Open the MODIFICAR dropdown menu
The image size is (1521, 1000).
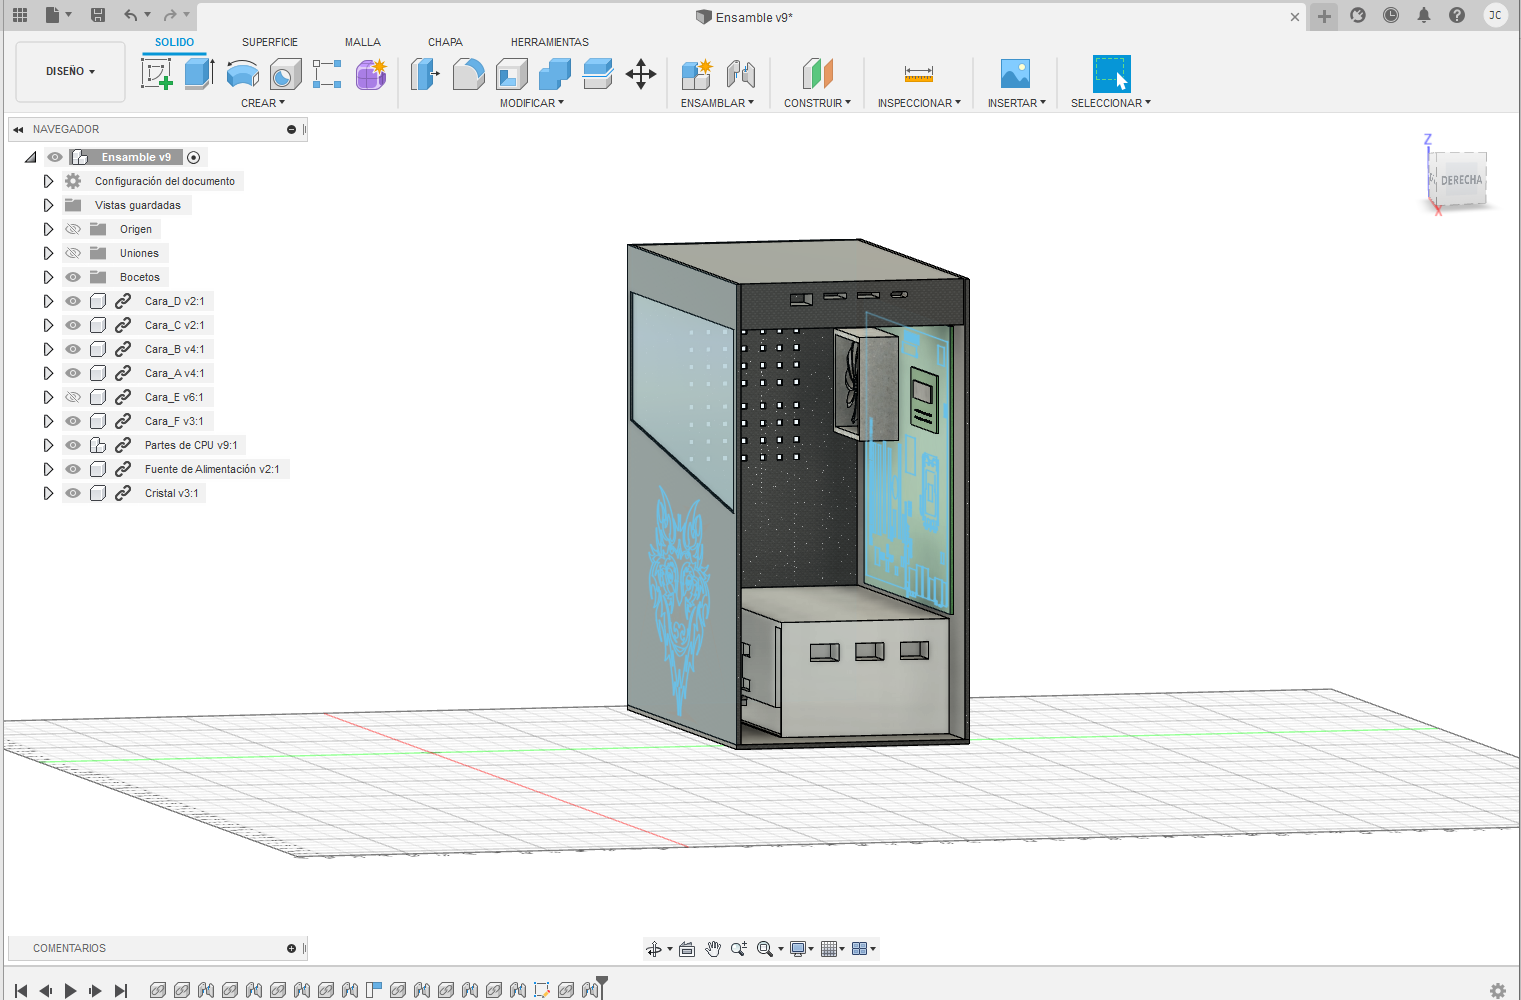pos(531,103)
